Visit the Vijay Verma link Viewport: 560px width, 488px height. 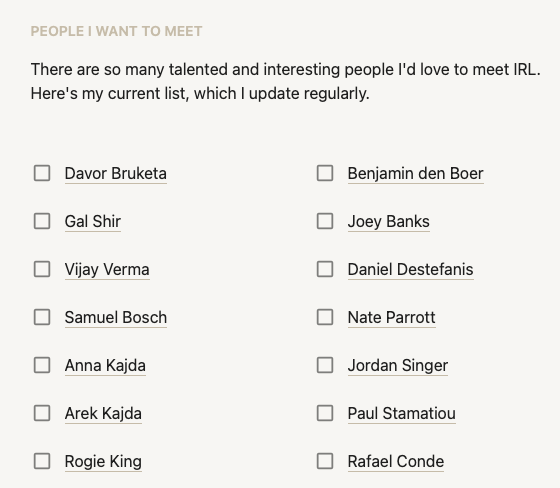point(107,270)
